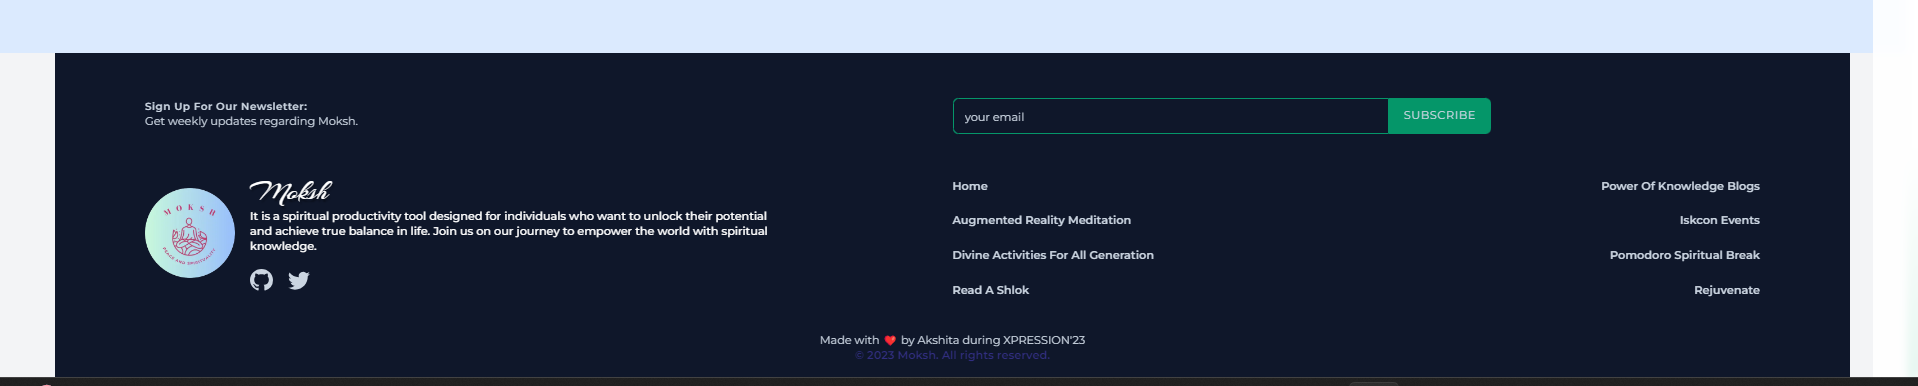Viewport: 1918px width, 386px height.
Task: Open the Twitter bird icon link
Action: pos(299,280)
